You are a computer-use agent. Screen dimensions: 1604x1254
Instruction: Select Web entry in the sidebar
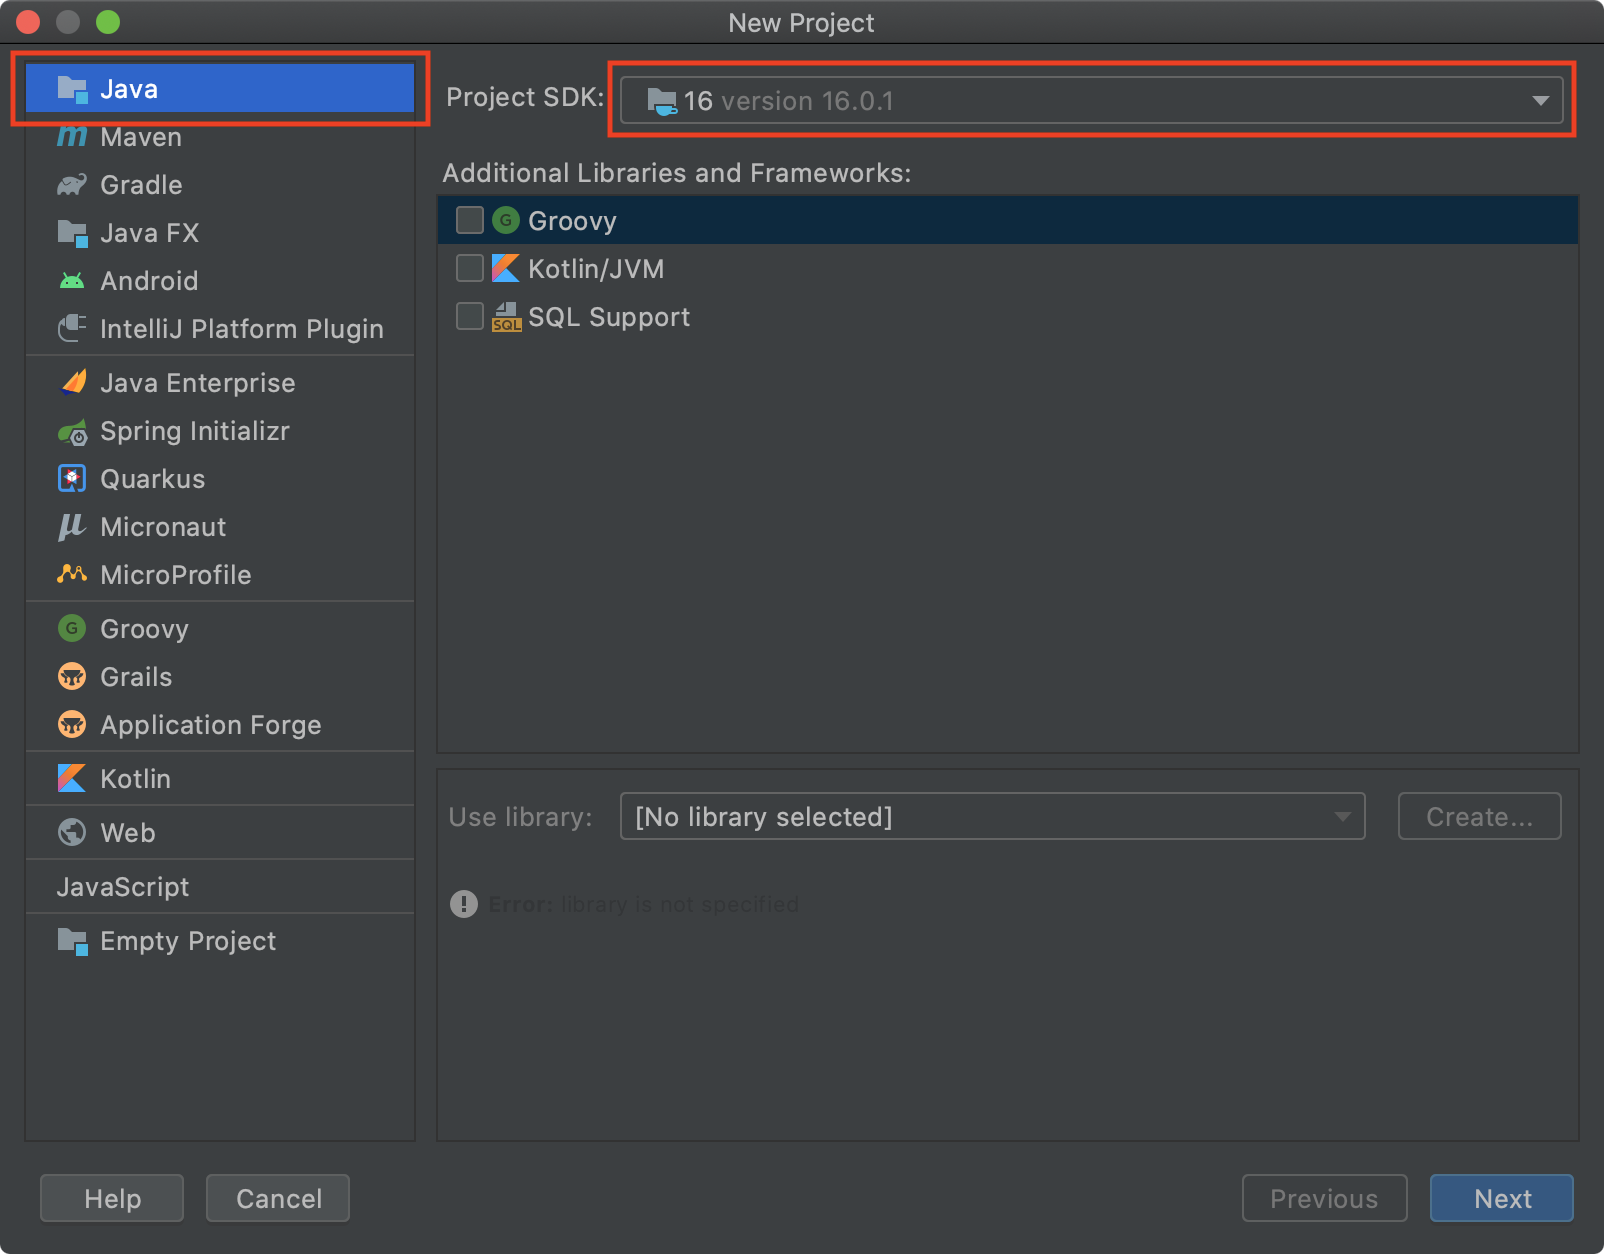220,833
